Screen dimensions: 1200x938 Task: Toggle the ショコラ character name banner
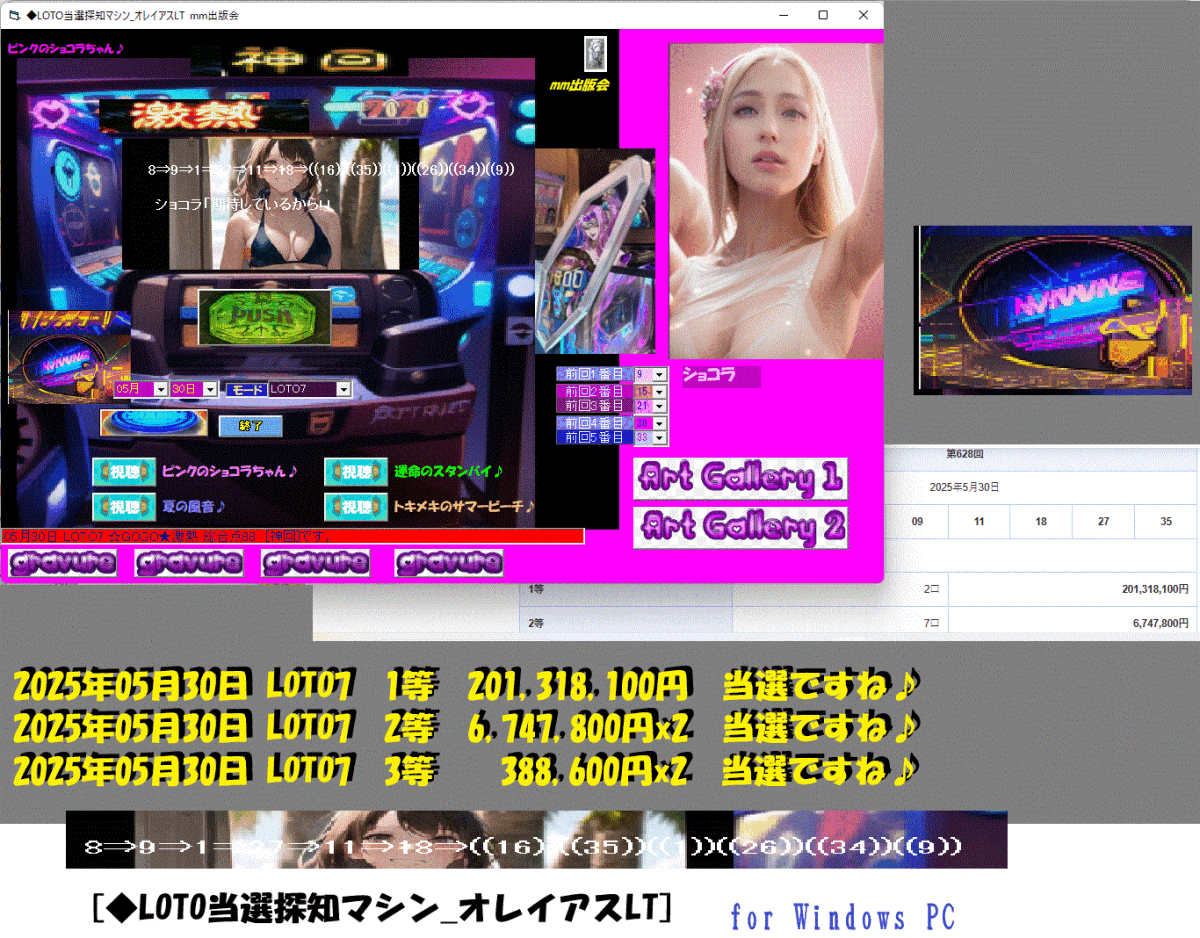pyautogui.click(x=720, y=375)
